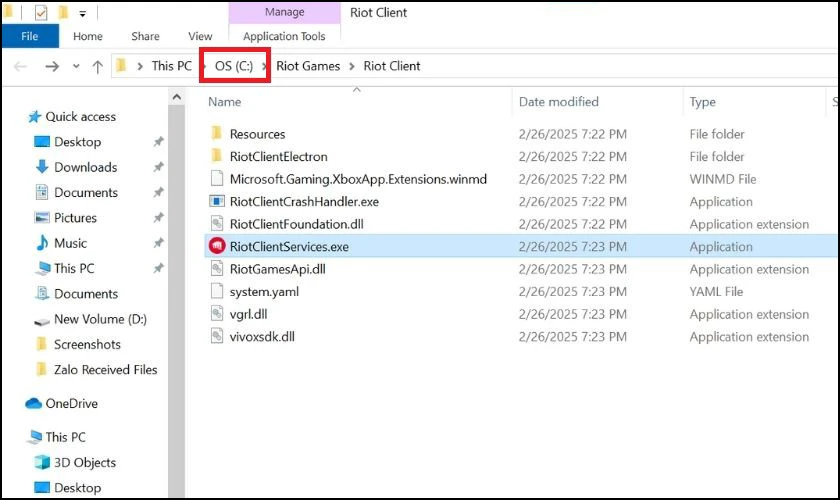This screenshot has height=500, width=840.
Task: Open the recent locations dropdown arrow
Action: (x=76, y=66)
